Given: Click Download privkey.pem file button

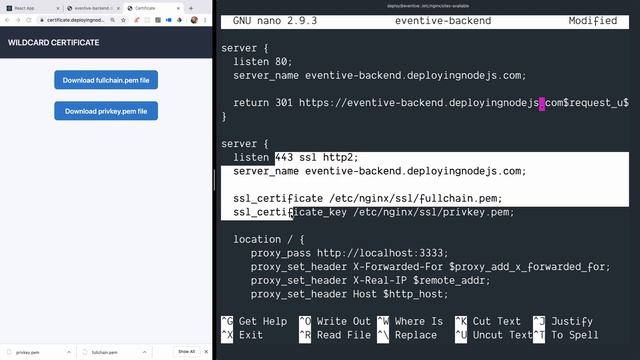Looking at the screenshot, I should tap(106, 111).
